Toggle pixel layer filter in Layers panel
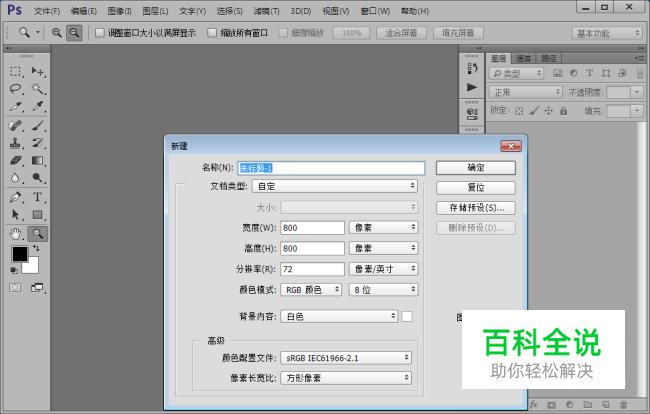650x414 pixels. click(558, 73)
